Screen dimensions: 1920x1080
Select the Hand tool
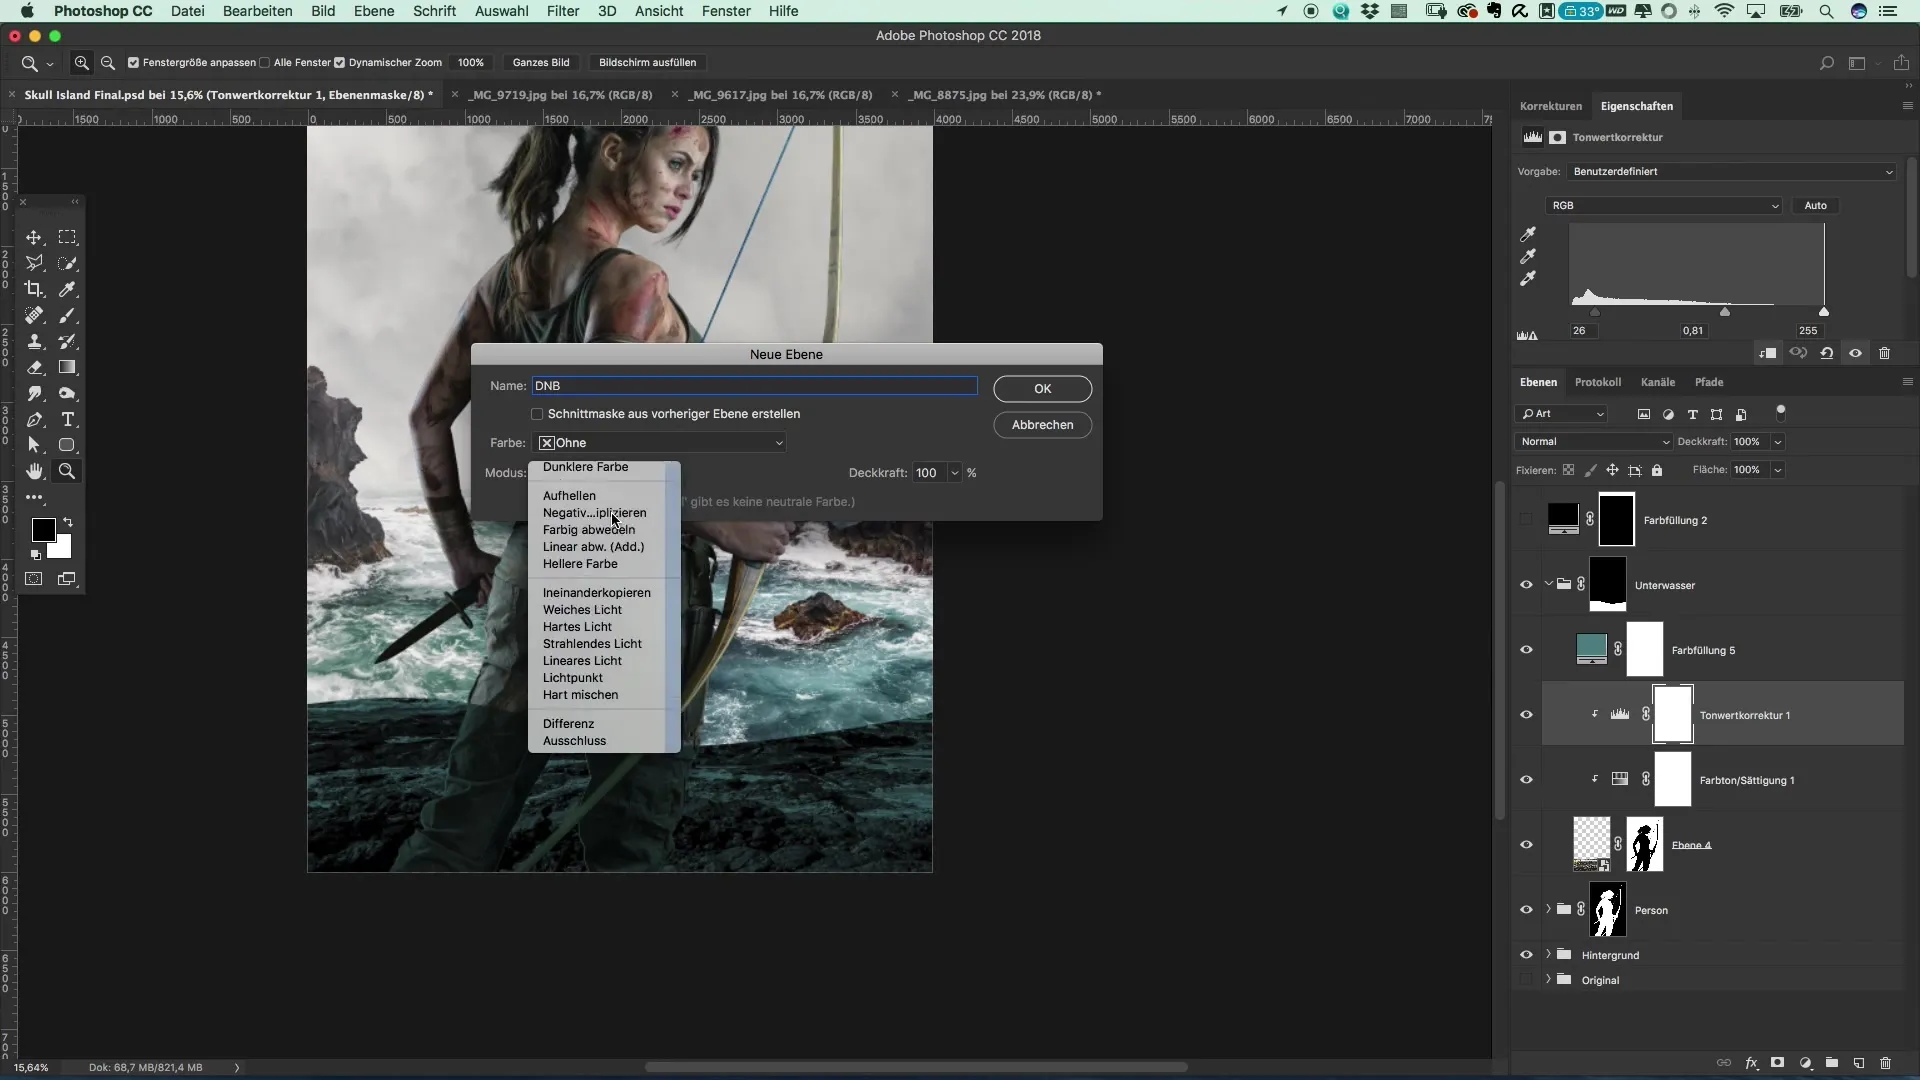click(34, 471)
